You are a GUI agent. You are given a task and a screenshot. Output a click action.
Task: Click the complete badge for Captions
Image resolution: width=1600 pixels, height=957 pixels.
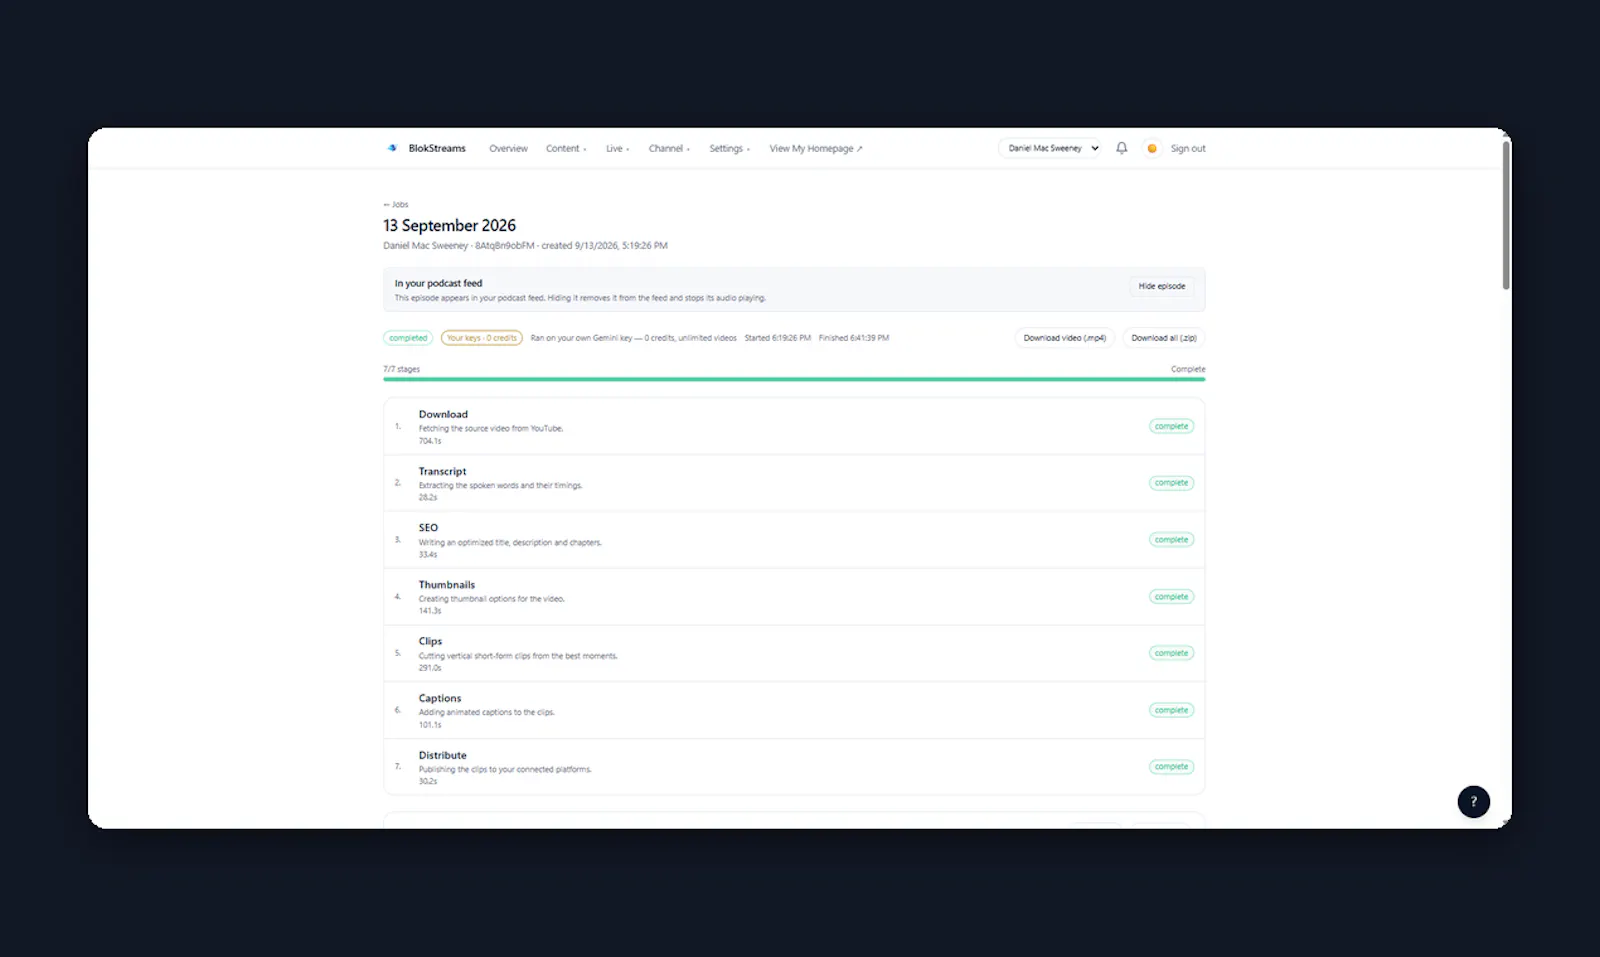[x=1171, y=710]
